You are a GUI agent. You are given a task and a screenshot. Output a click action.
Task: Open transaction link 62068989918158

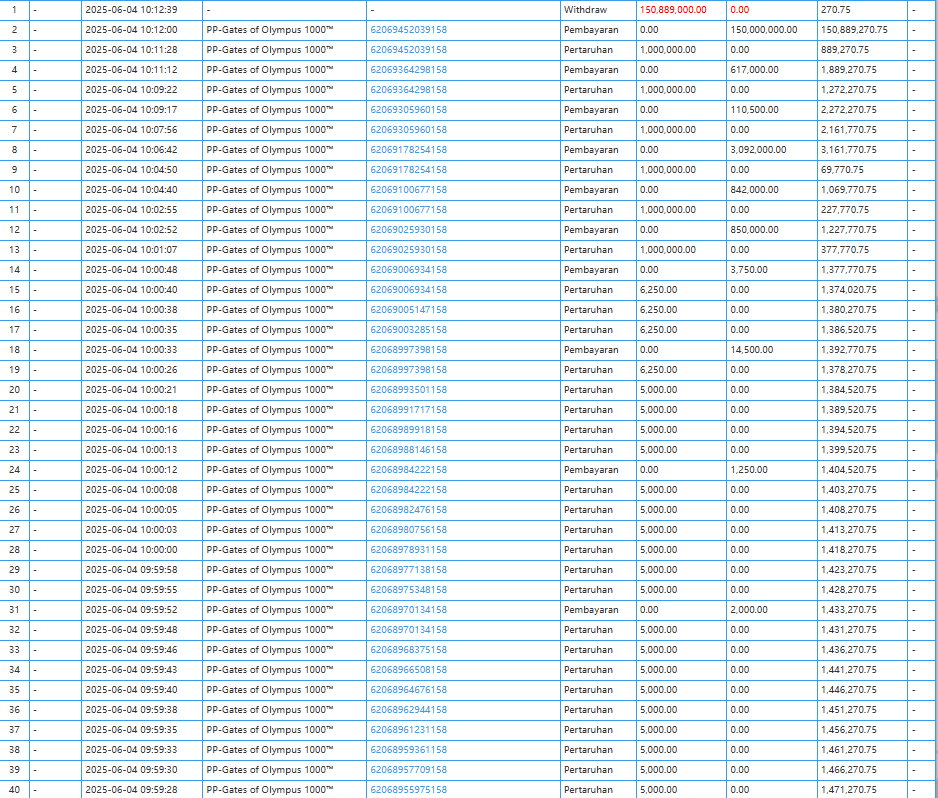coord(409,430)
